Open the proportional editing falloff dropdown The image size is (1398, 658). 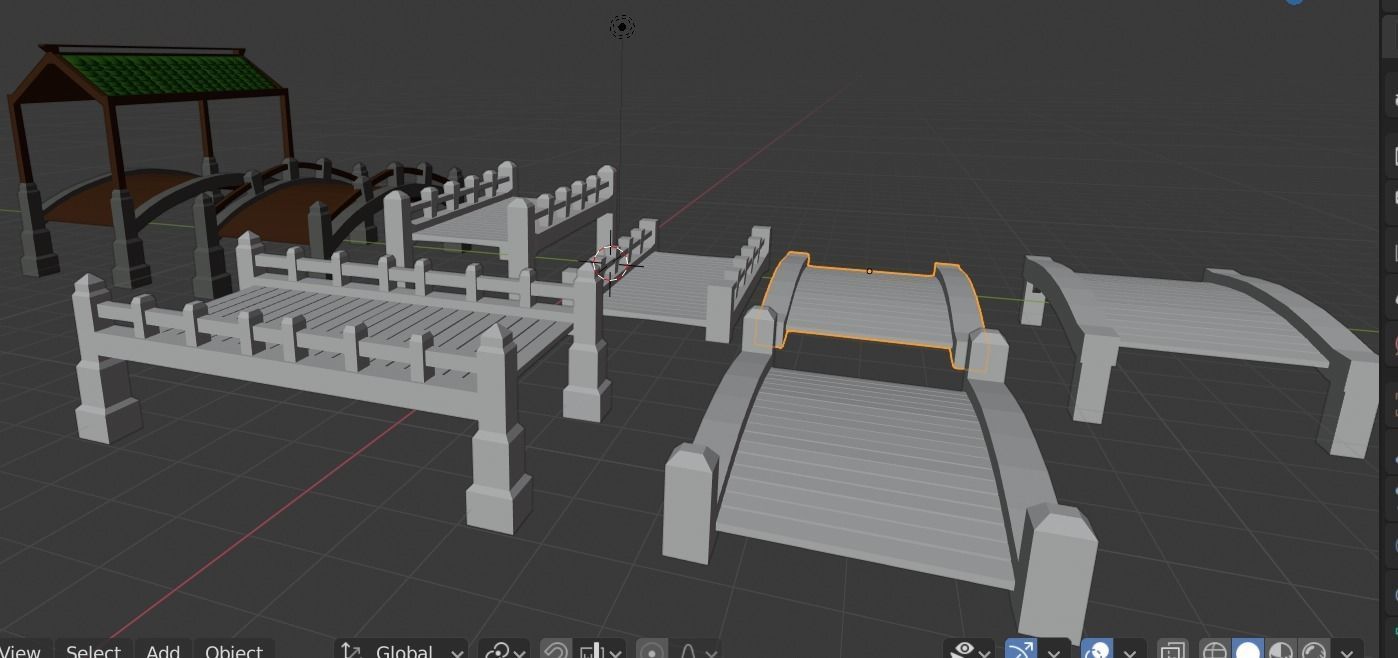point(697,650)
